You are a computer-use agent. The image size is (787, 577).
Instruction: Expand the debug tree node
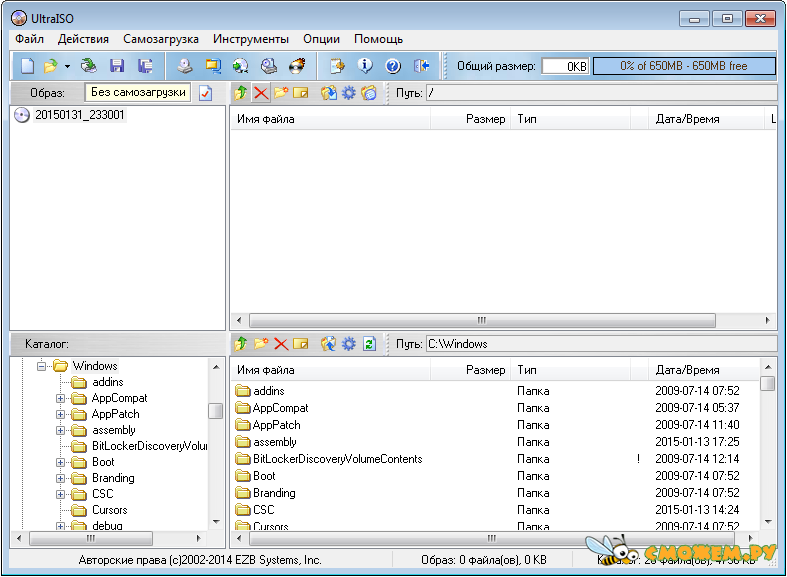pyautogui.click(x=60, y=526)
